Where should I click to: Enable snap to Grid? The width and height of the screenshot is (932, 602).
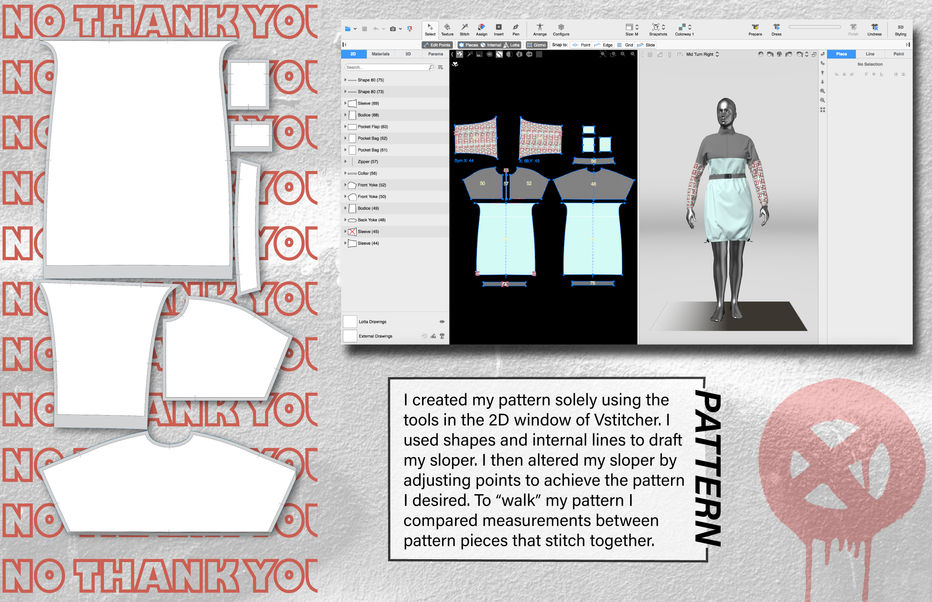click(625, 45)
